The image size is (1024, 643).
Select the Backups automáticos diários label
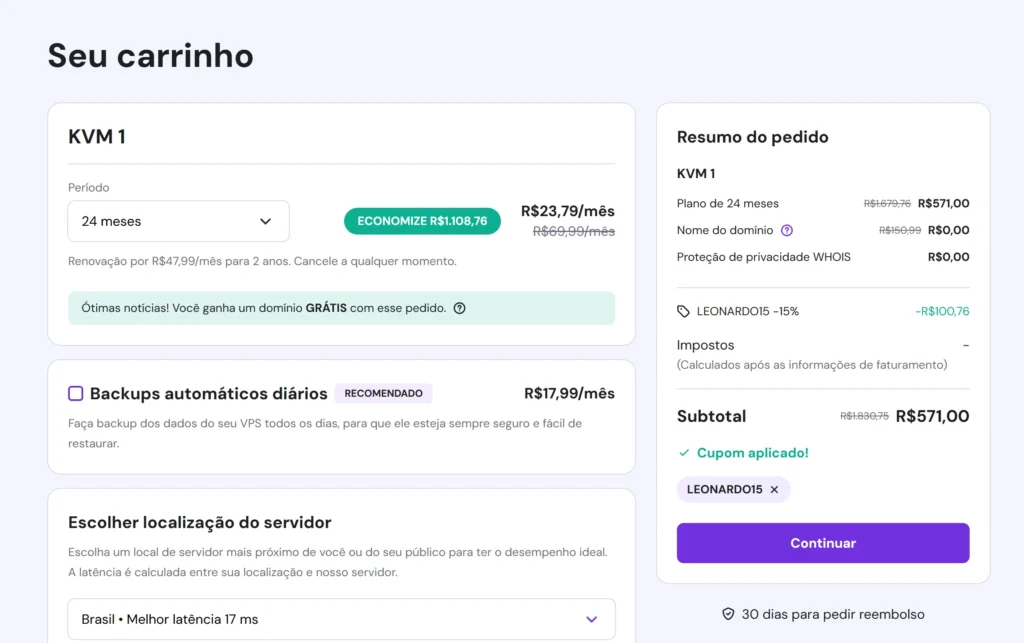(208, 393)
